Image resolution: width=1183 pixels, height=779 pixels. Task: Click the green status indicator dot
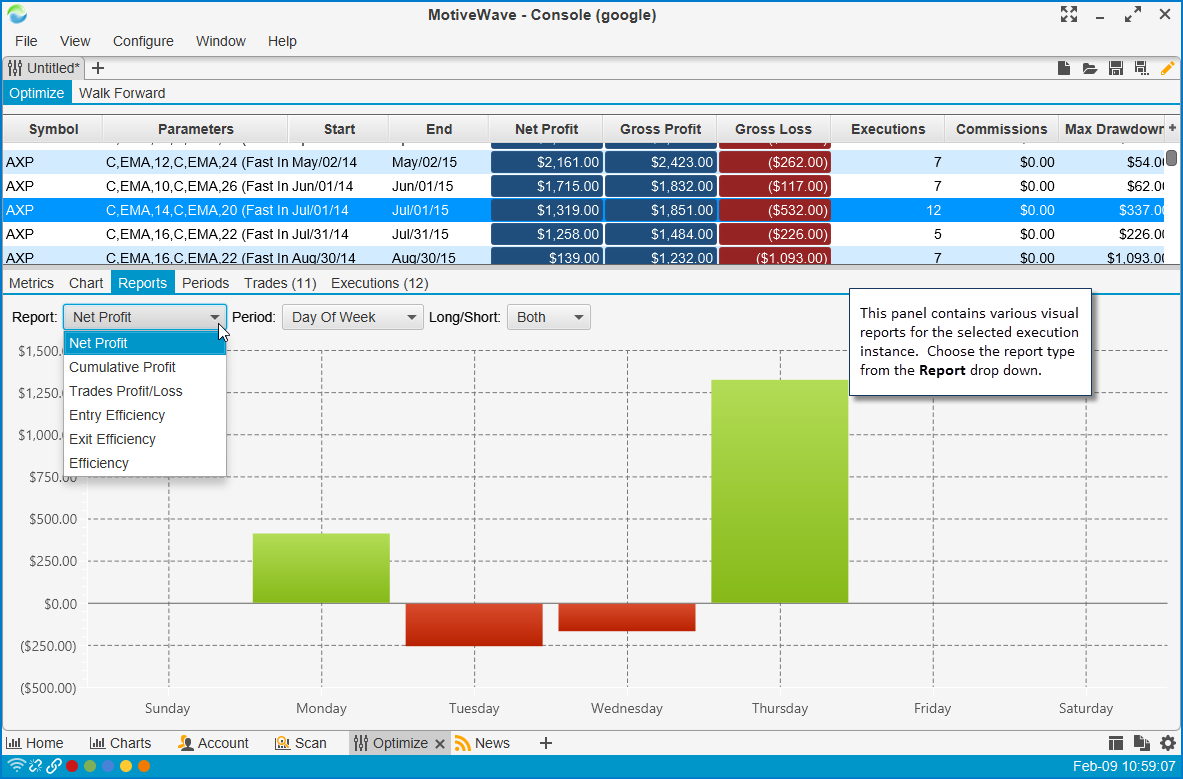90,766
